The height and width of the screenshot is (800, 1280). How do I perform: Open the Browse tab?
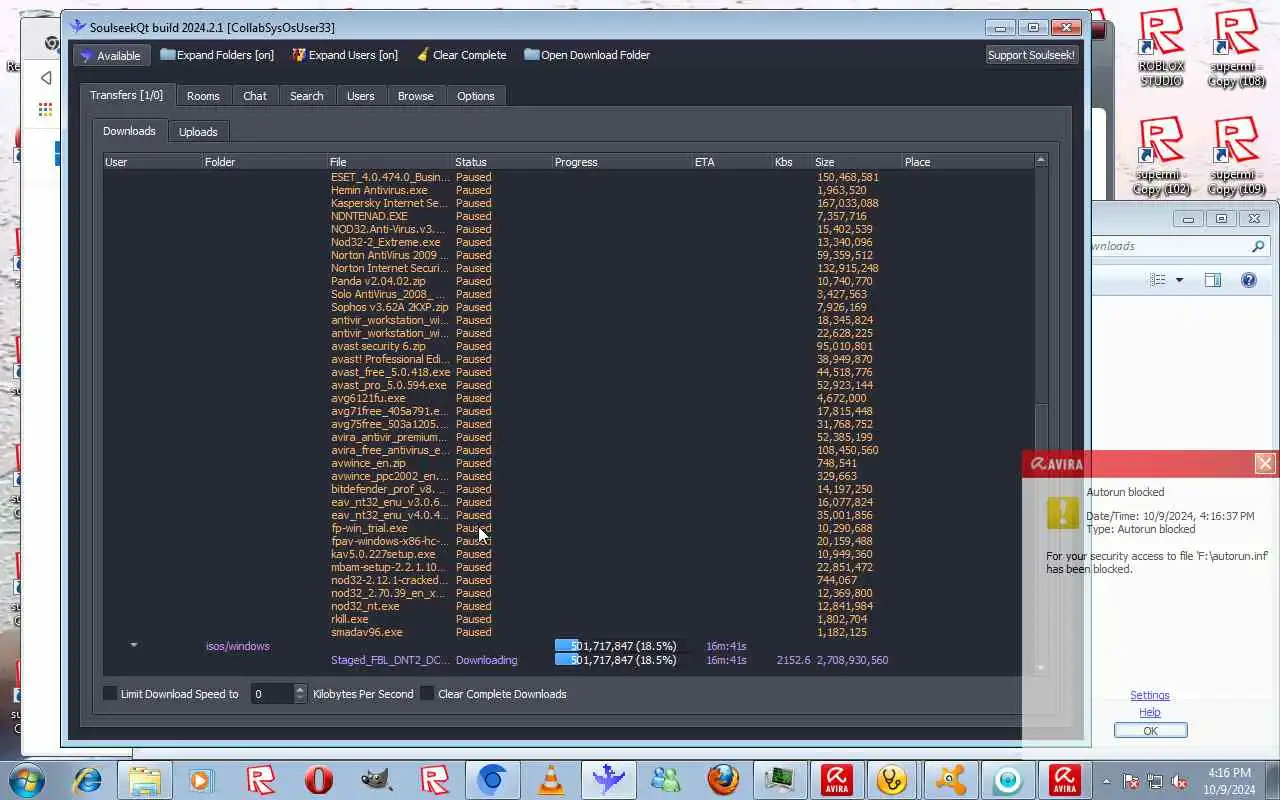tap(416, 96)
